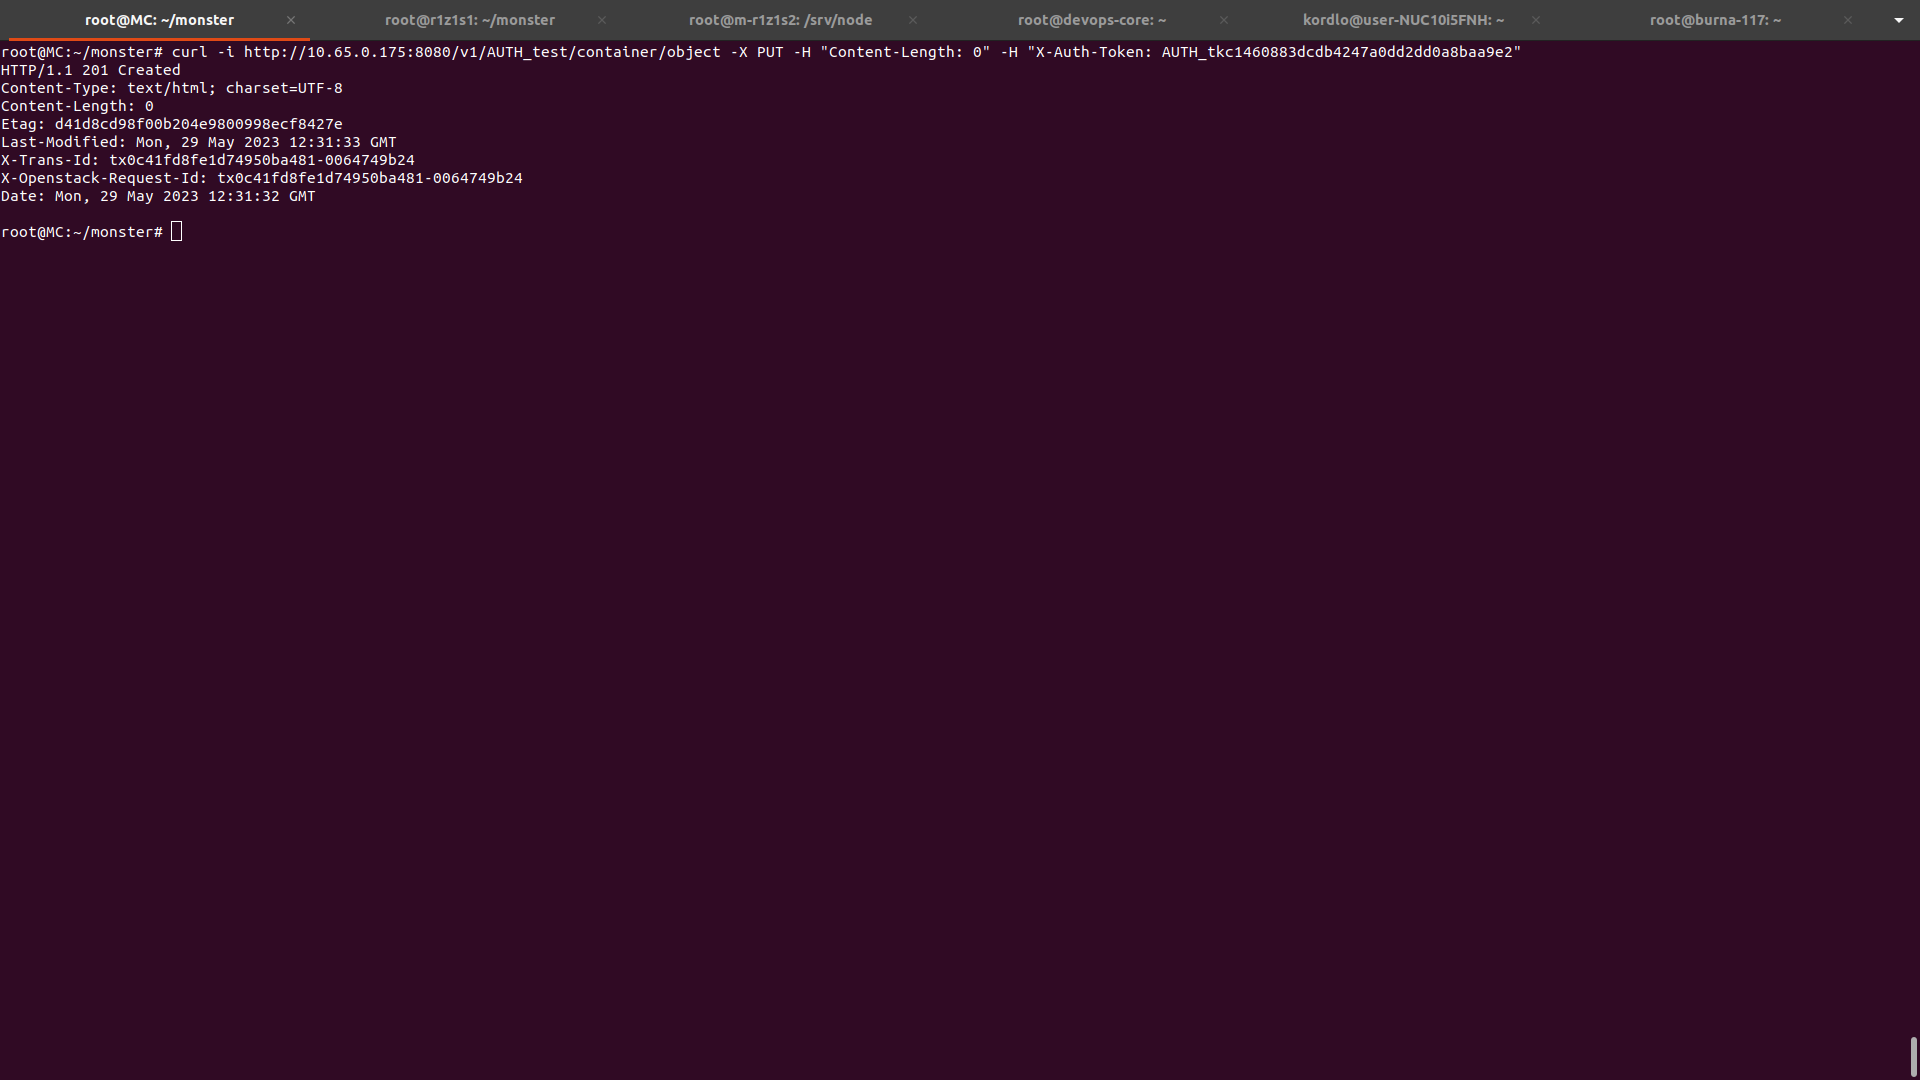Switch to the root@r1z1s1 ~/monster tab
Viewport: 1920px width, 1080px height.
point(469,20)
